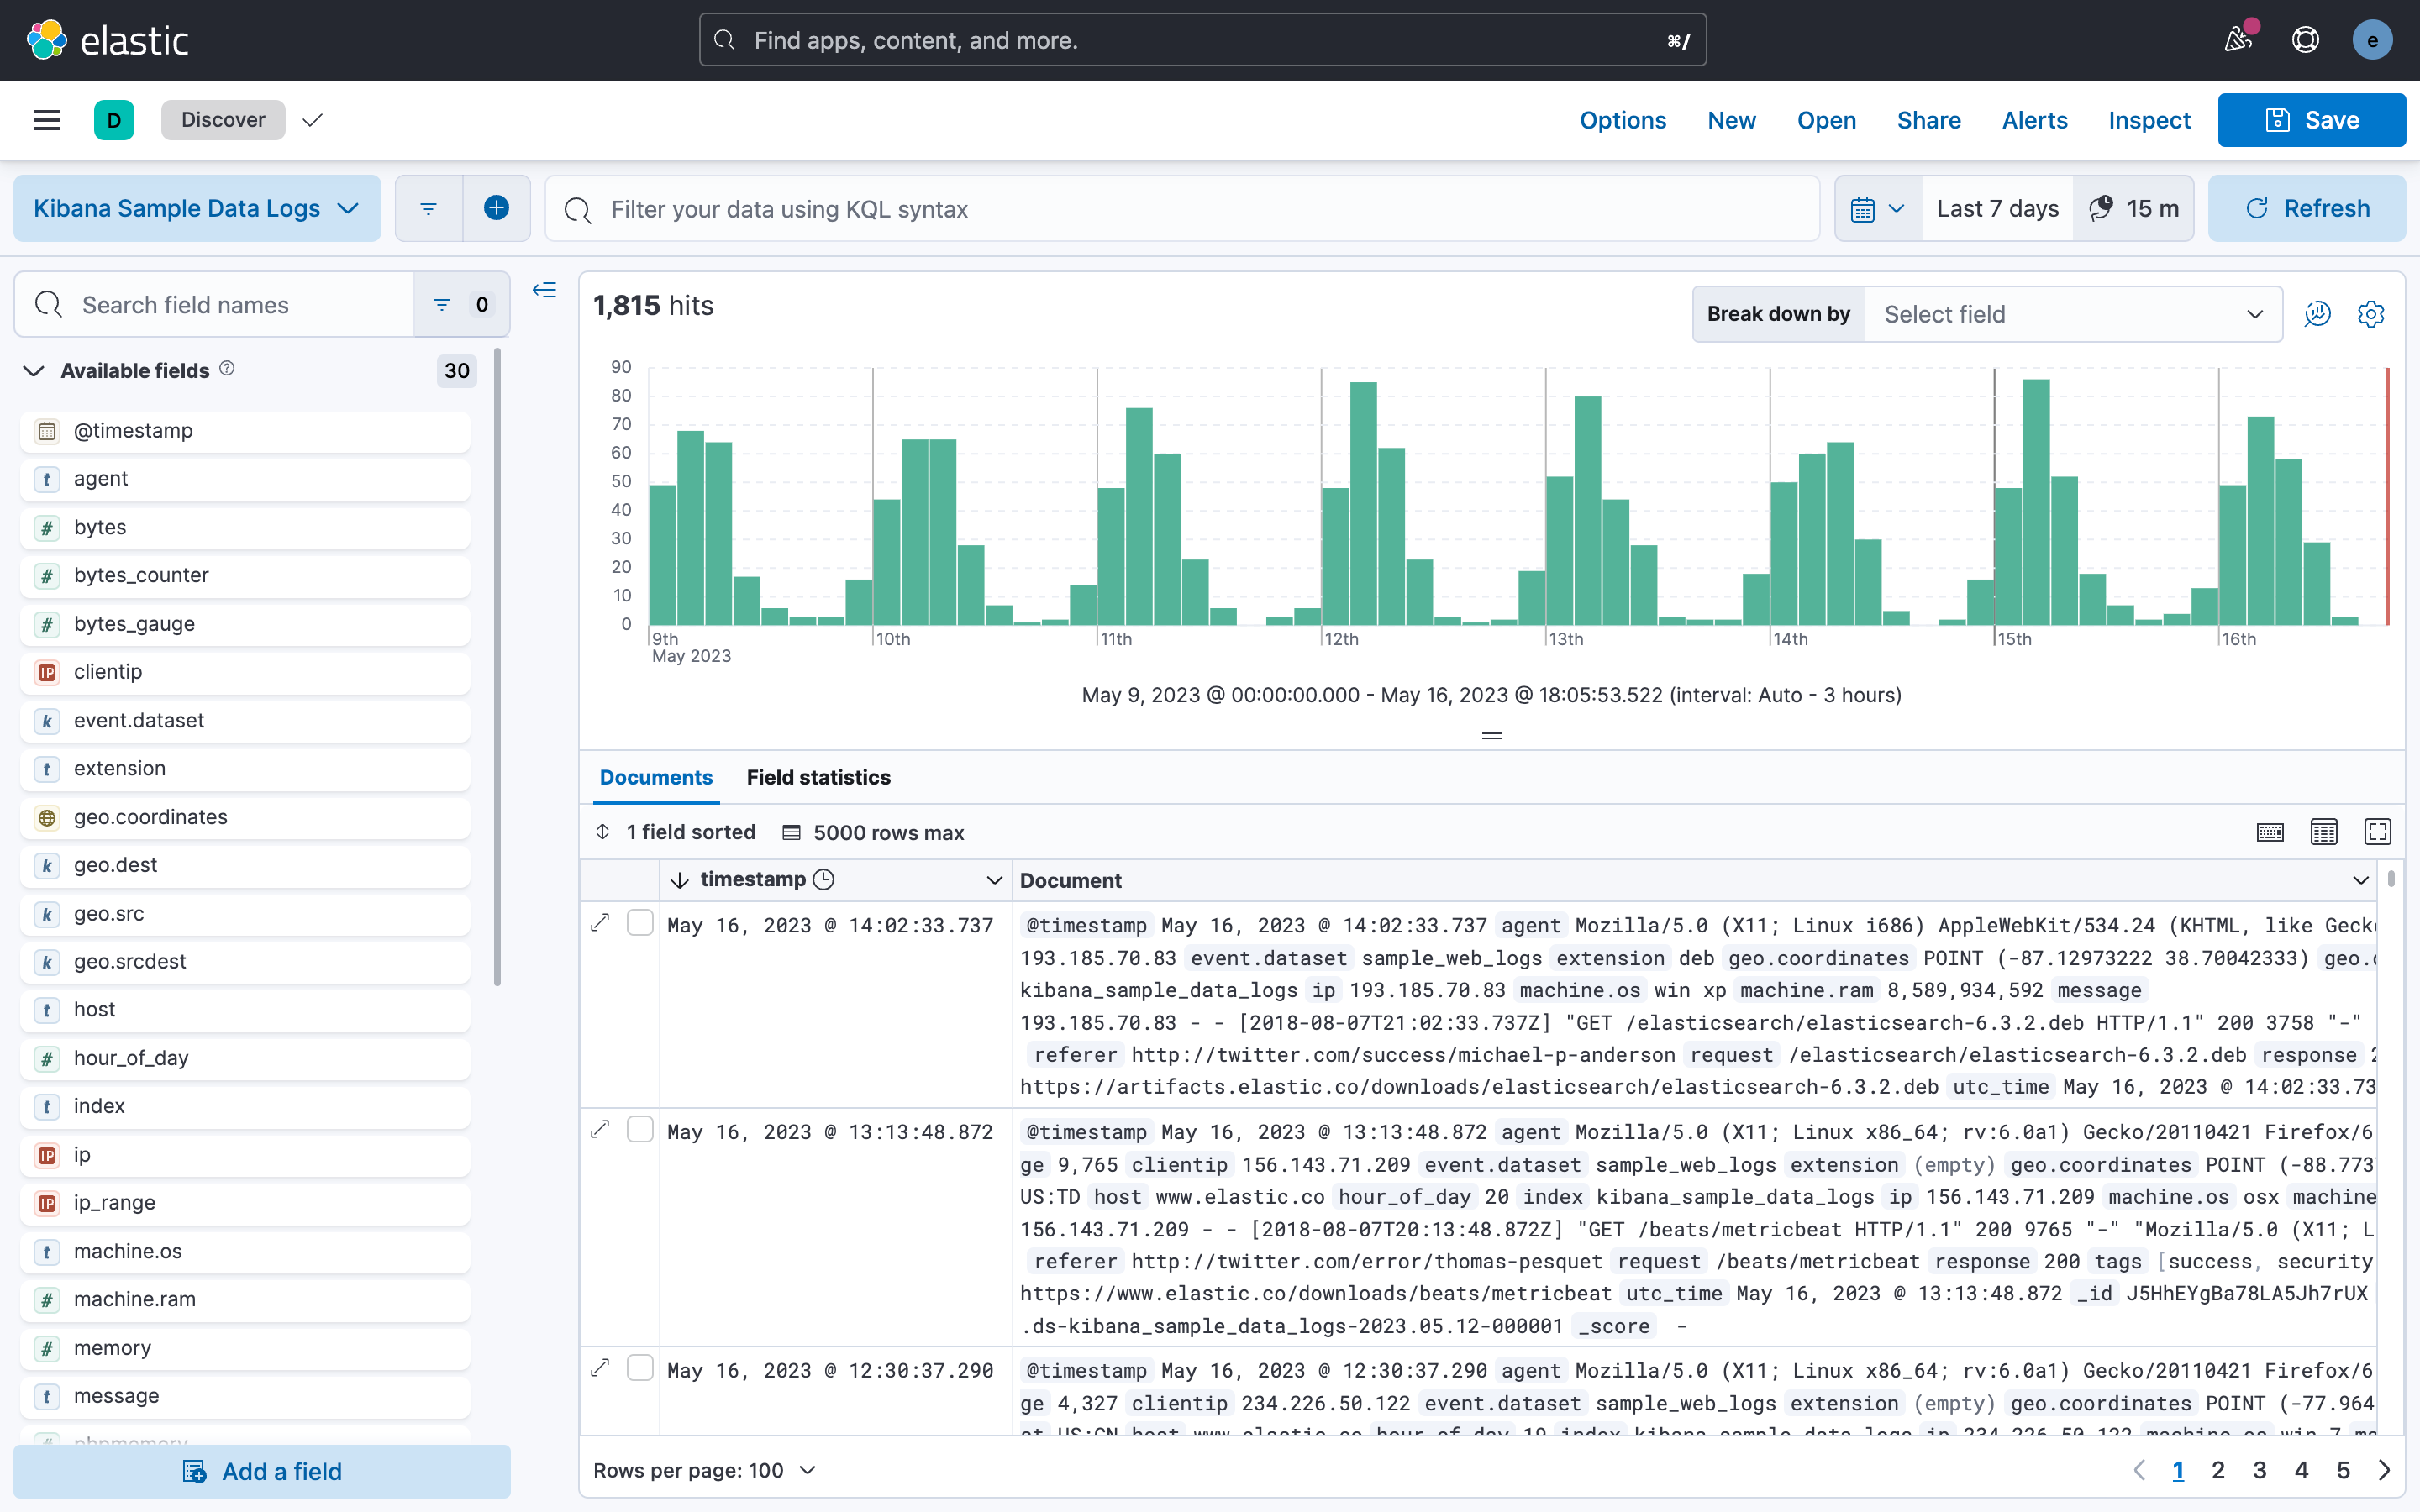Open the display options density icon

click(x=2323, y=832)
